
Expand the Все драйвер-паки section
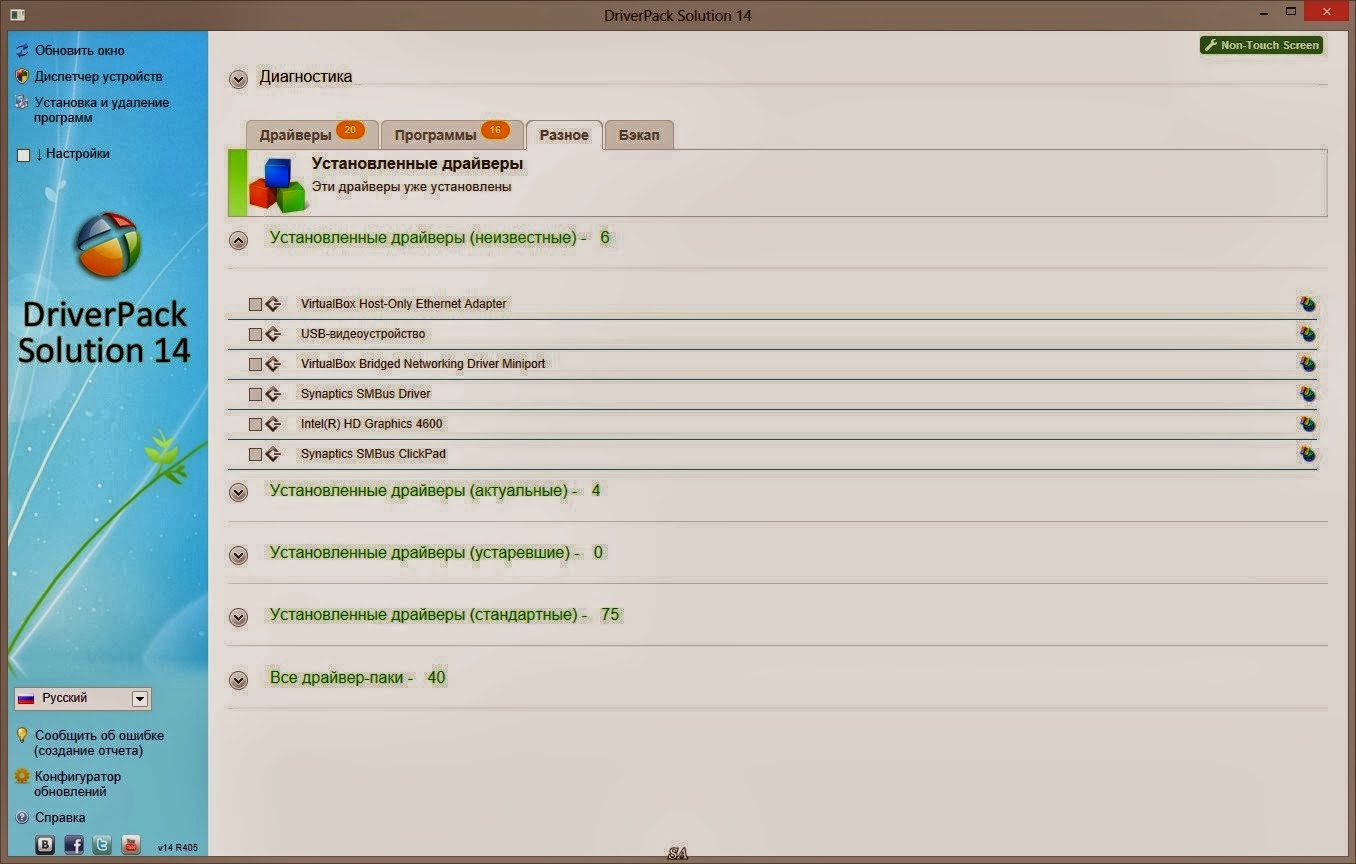click(238, 680)
